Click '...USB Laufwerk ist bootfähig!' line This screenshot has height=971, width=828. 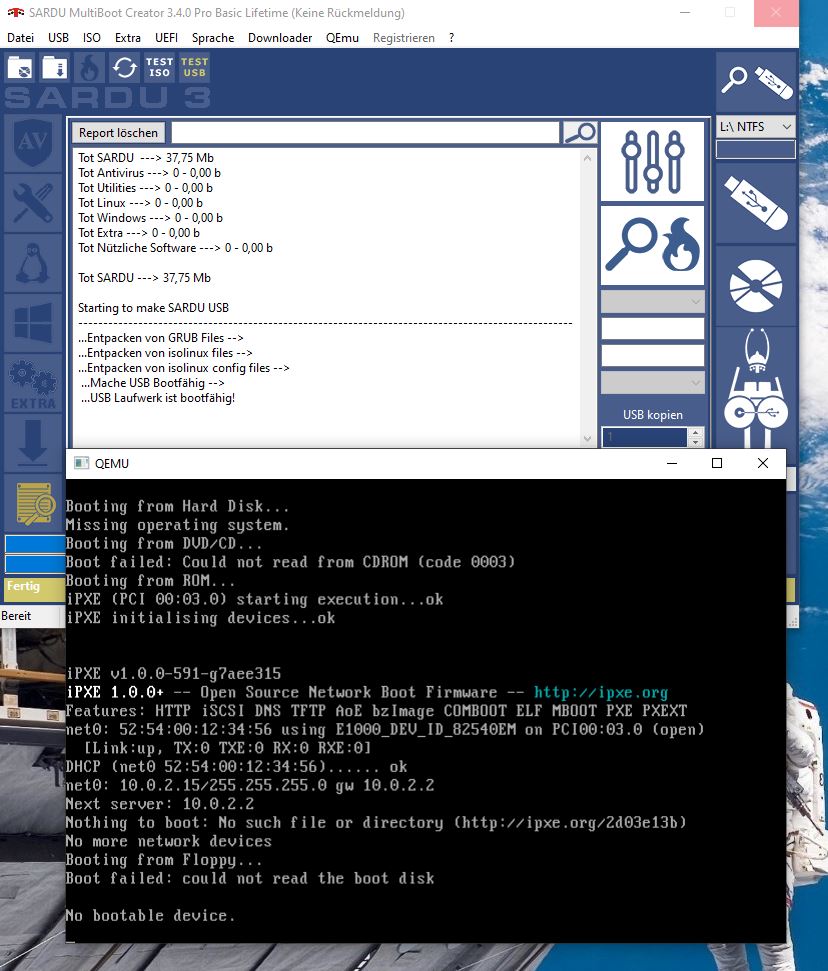point(158,398)
